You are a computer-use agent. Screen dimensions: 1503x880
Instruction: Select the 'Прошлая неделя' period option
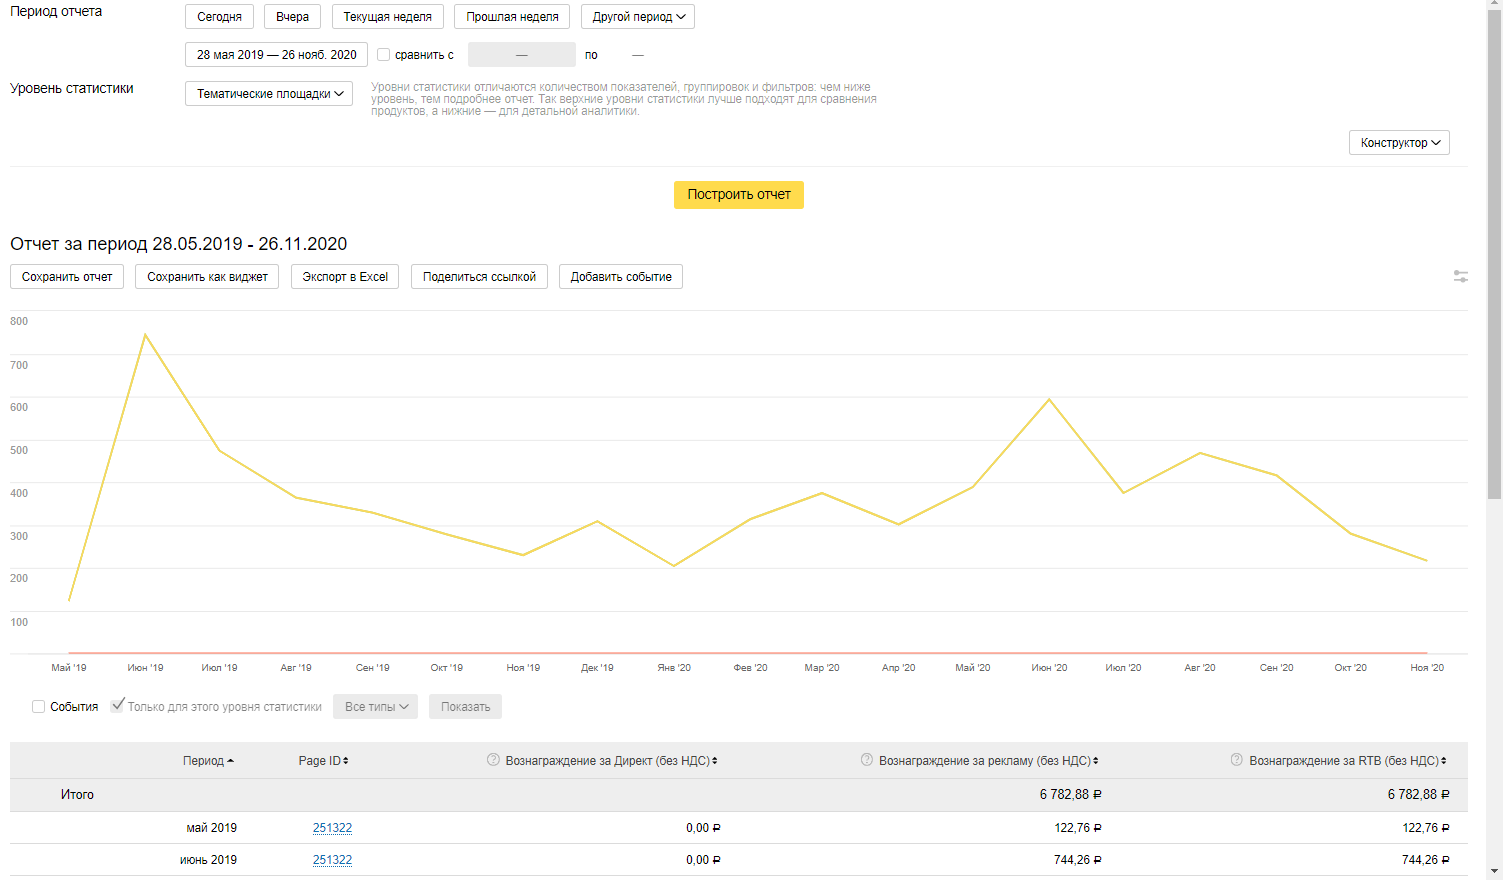512,17
